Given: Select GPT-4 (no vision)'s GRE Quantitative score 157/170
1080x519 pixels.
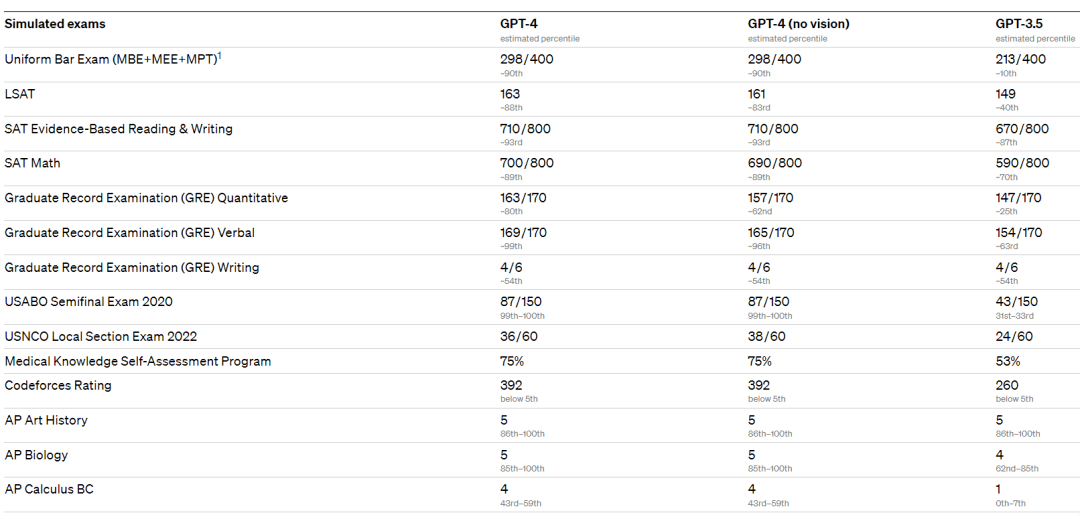Looking at the screenshot, I should tap(771, 198).
